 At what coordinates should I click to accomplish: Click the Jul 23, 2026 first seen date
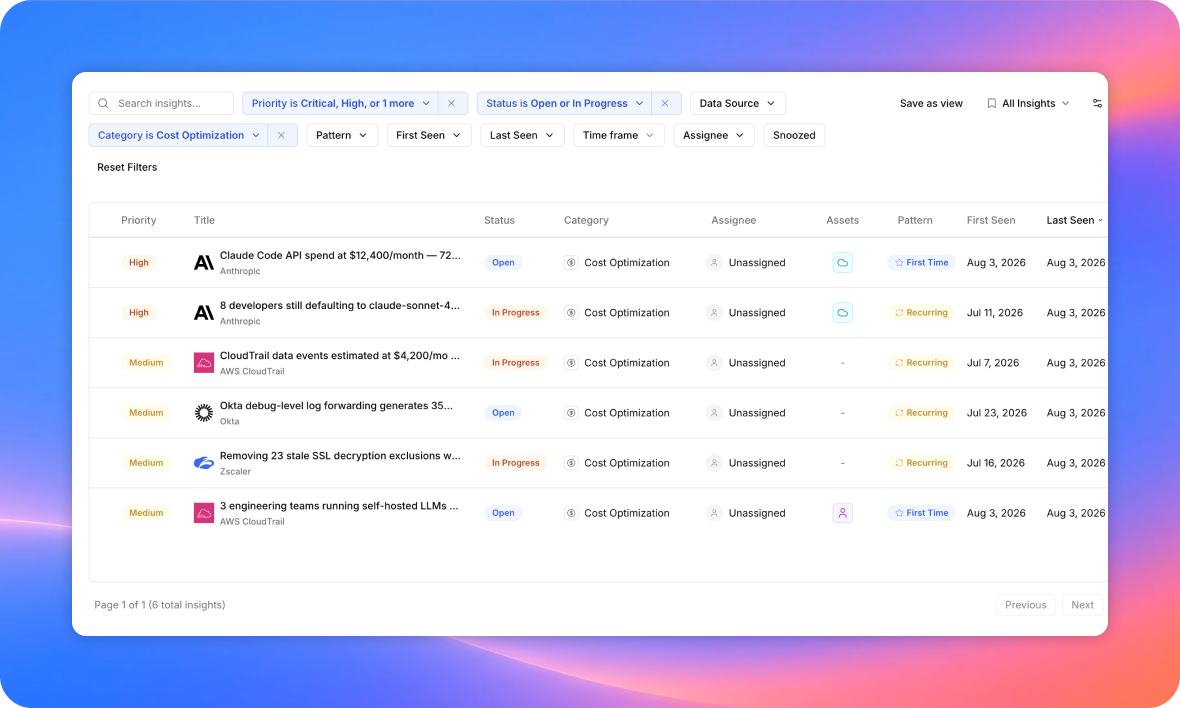click(997, 412)
